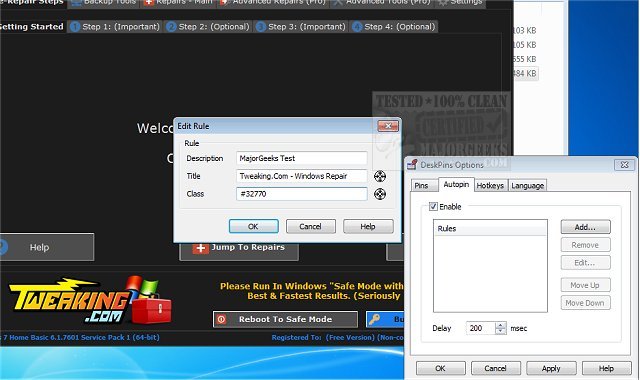This screenshot has width=640, height=380.
Task: Open Step 3: (Important) tab
Action: [301, 27]
